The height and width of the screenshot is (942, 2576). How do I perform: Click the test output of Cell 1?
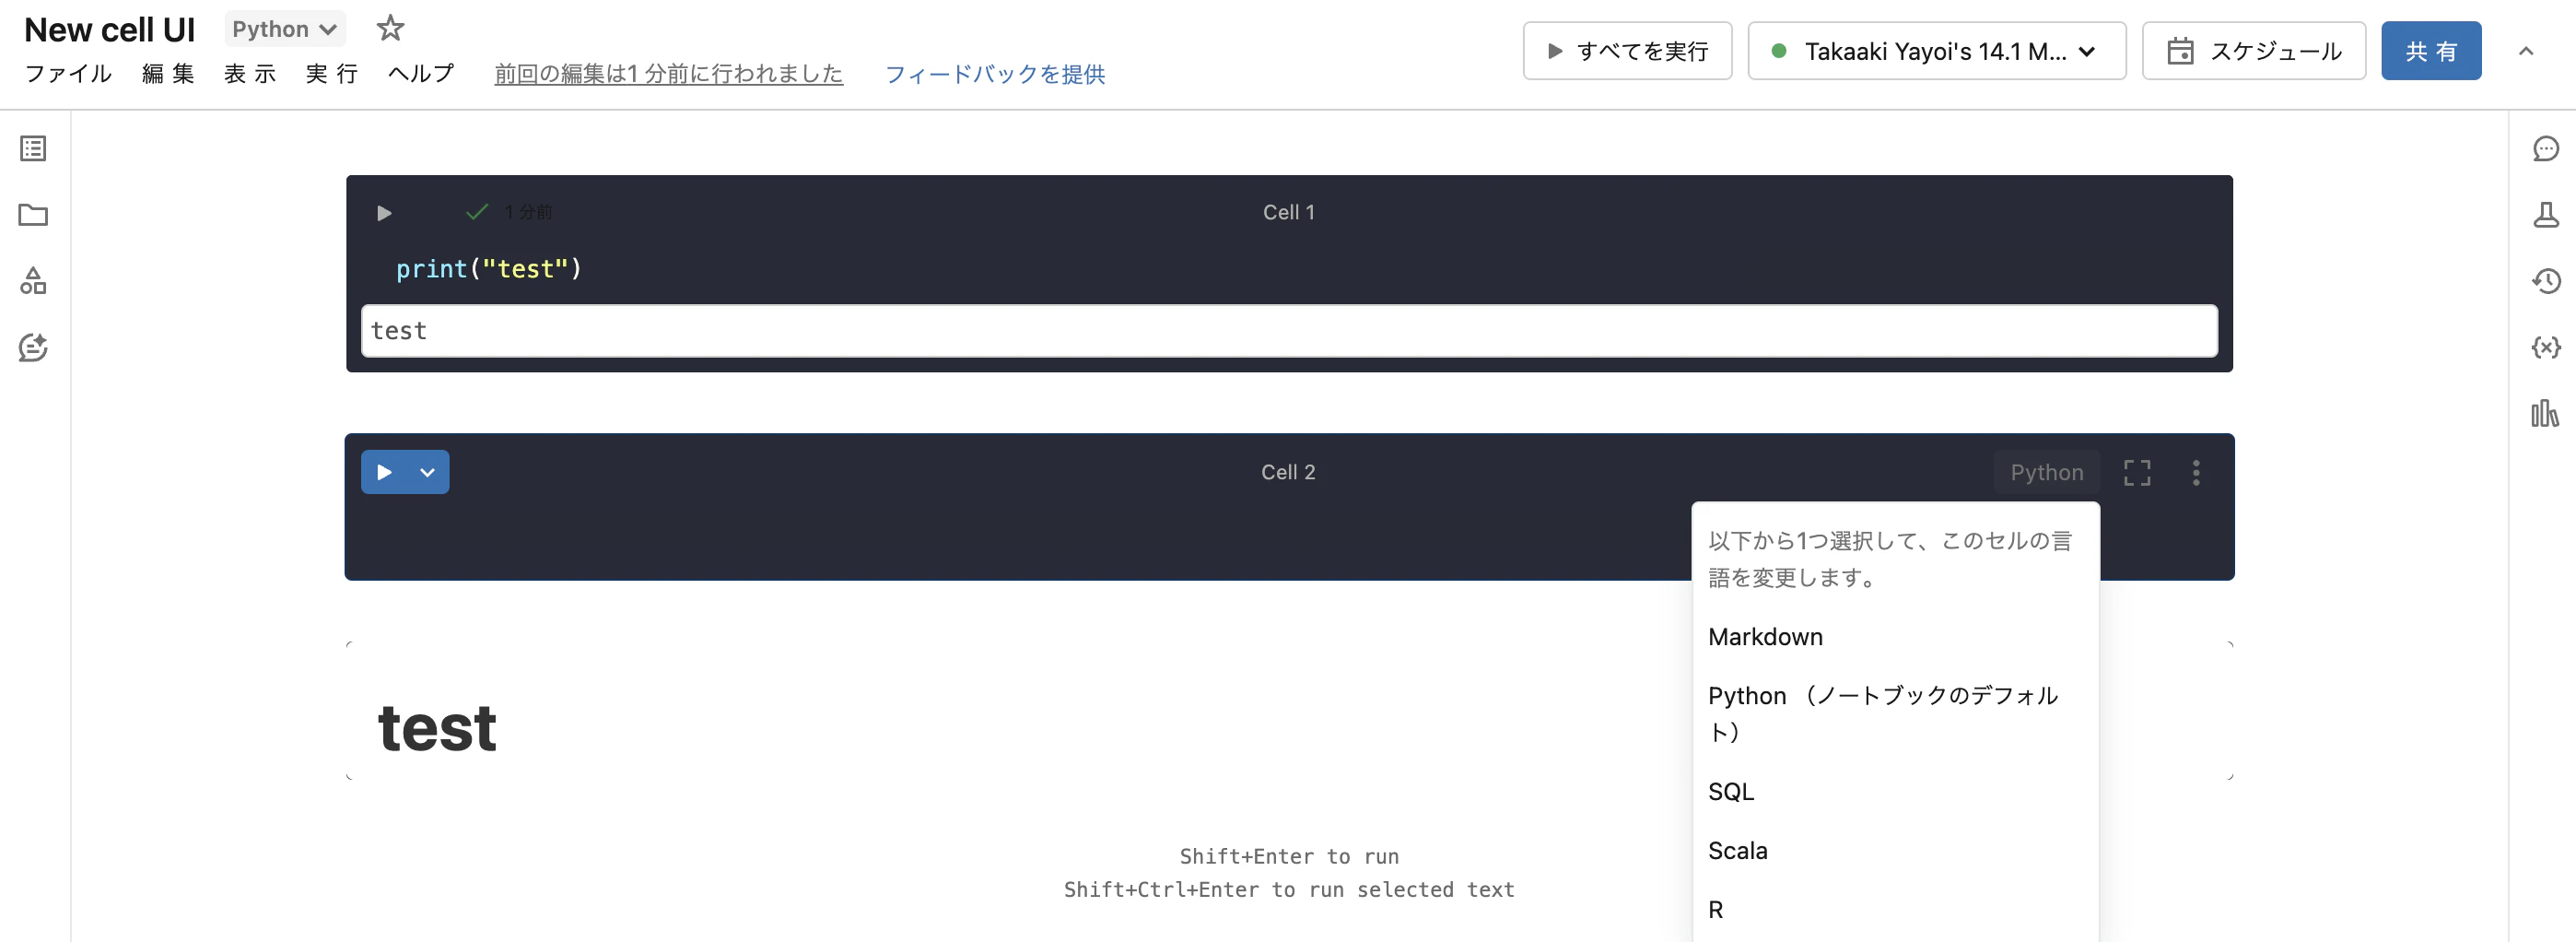click(x=400, y=330)
